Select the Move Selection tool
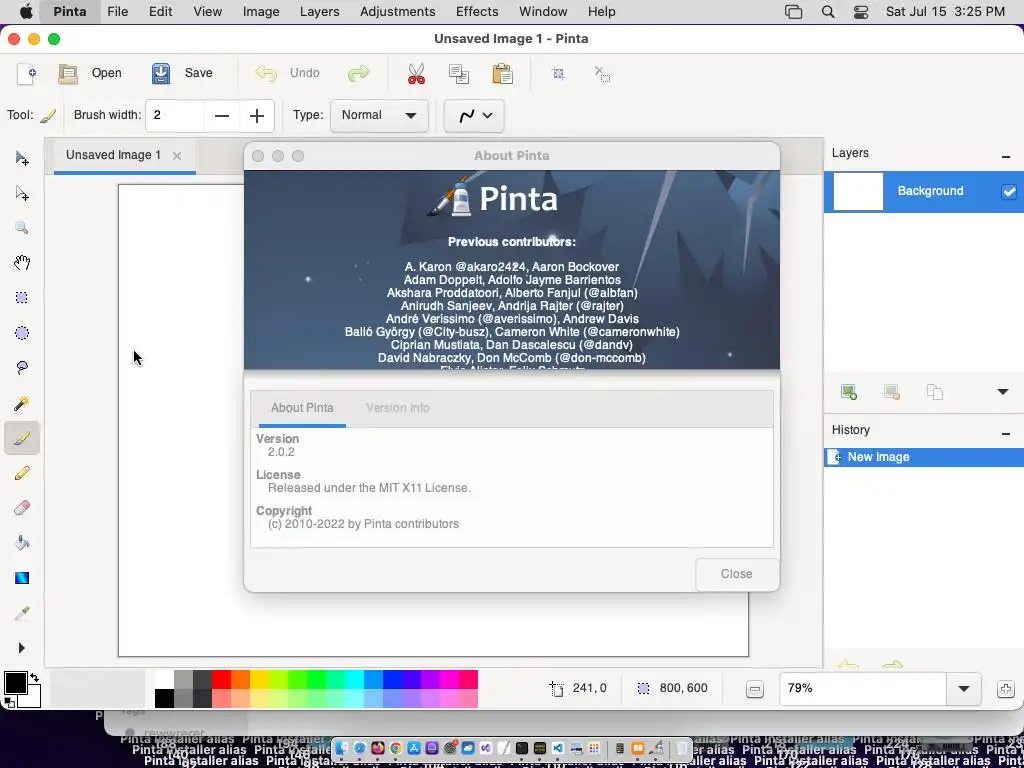1024x768 pixels. (x=22, y=193)
